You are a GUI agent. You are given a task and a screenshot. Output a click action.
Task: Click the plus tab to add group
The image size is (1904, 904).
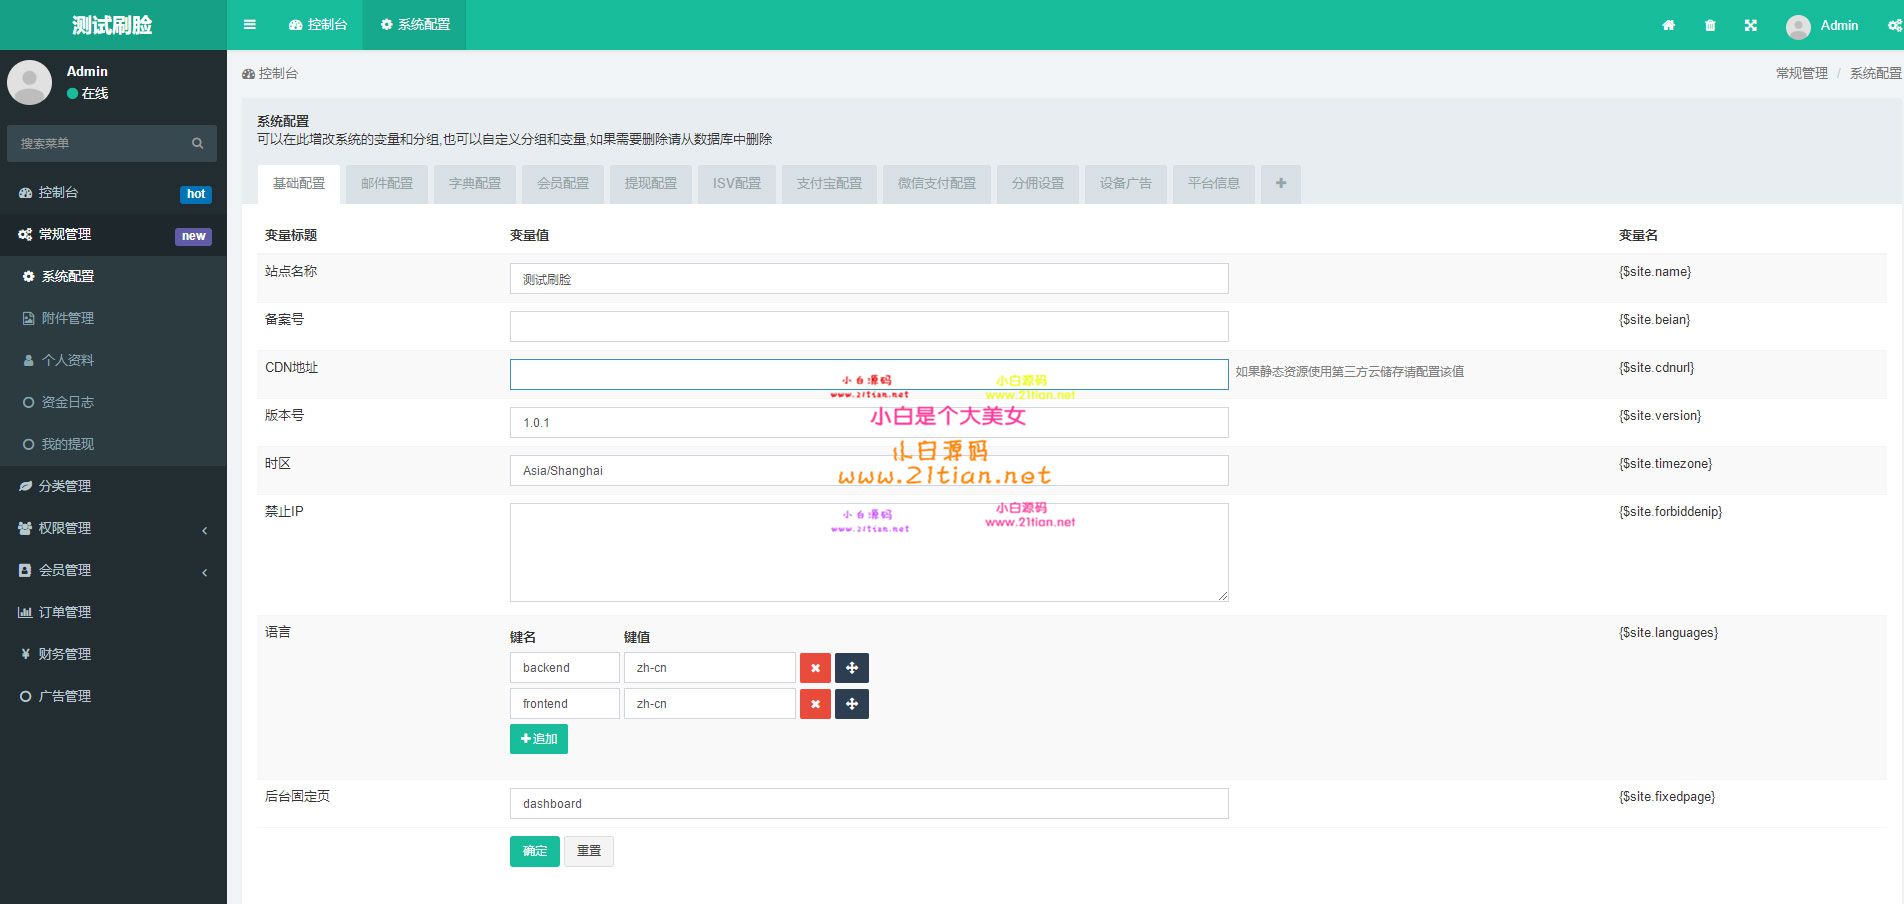coord(1281,184)
